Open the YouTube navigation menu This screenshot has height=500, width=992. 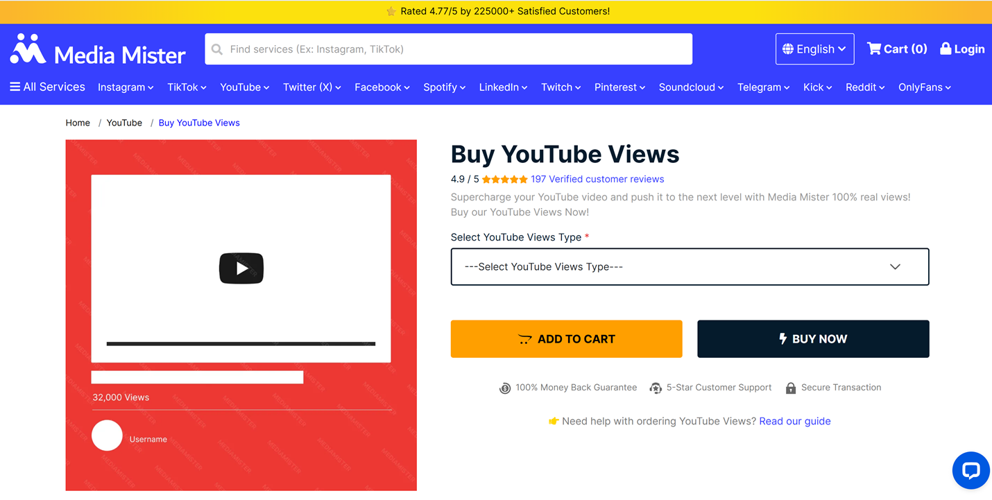244,88
